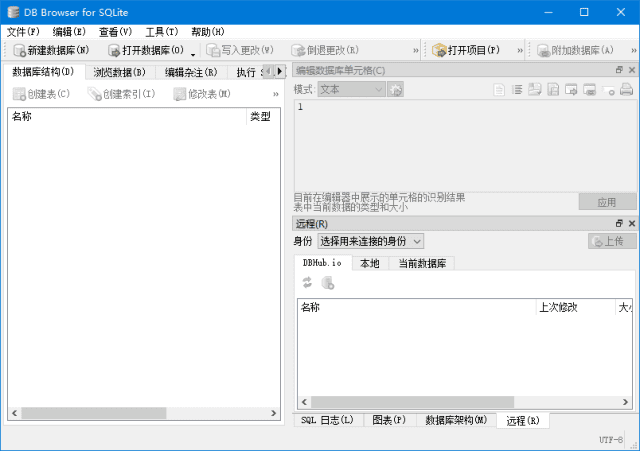Expand overflow chevron after 修改表
Viewport: 640px width, 451px height.
[276, 94]
